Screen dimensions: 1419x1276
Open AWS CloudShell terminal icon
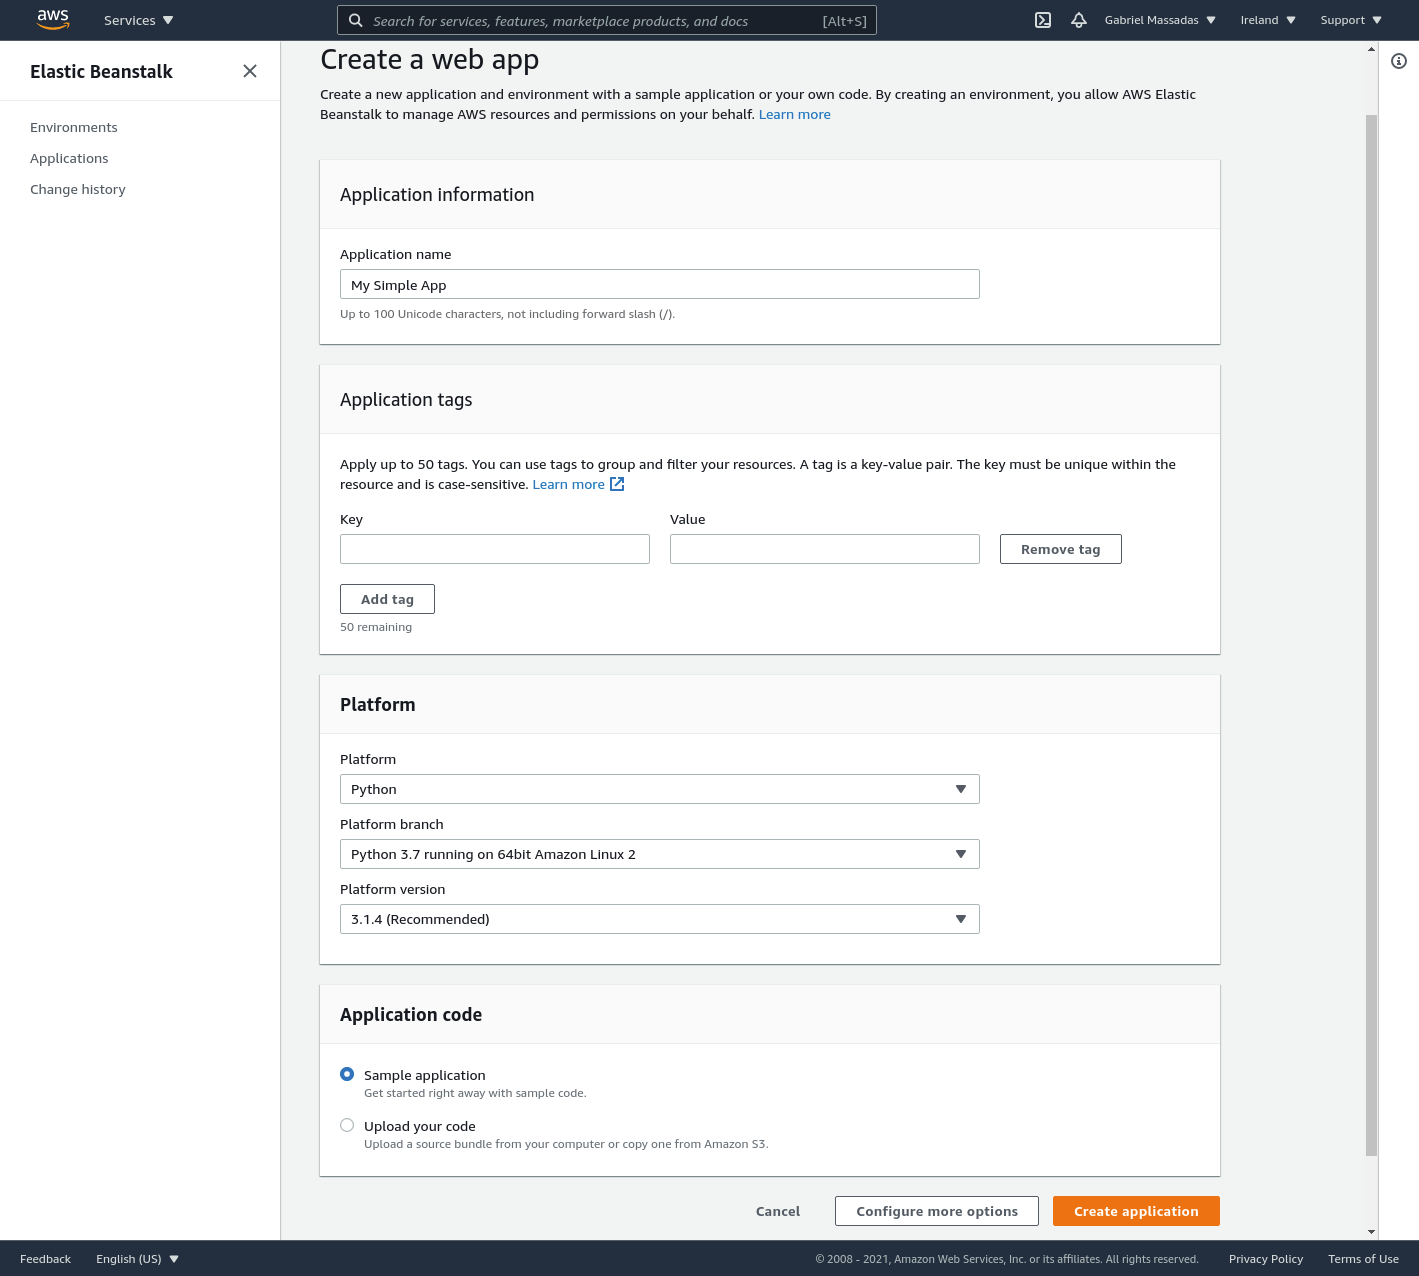pos(1043,20)
